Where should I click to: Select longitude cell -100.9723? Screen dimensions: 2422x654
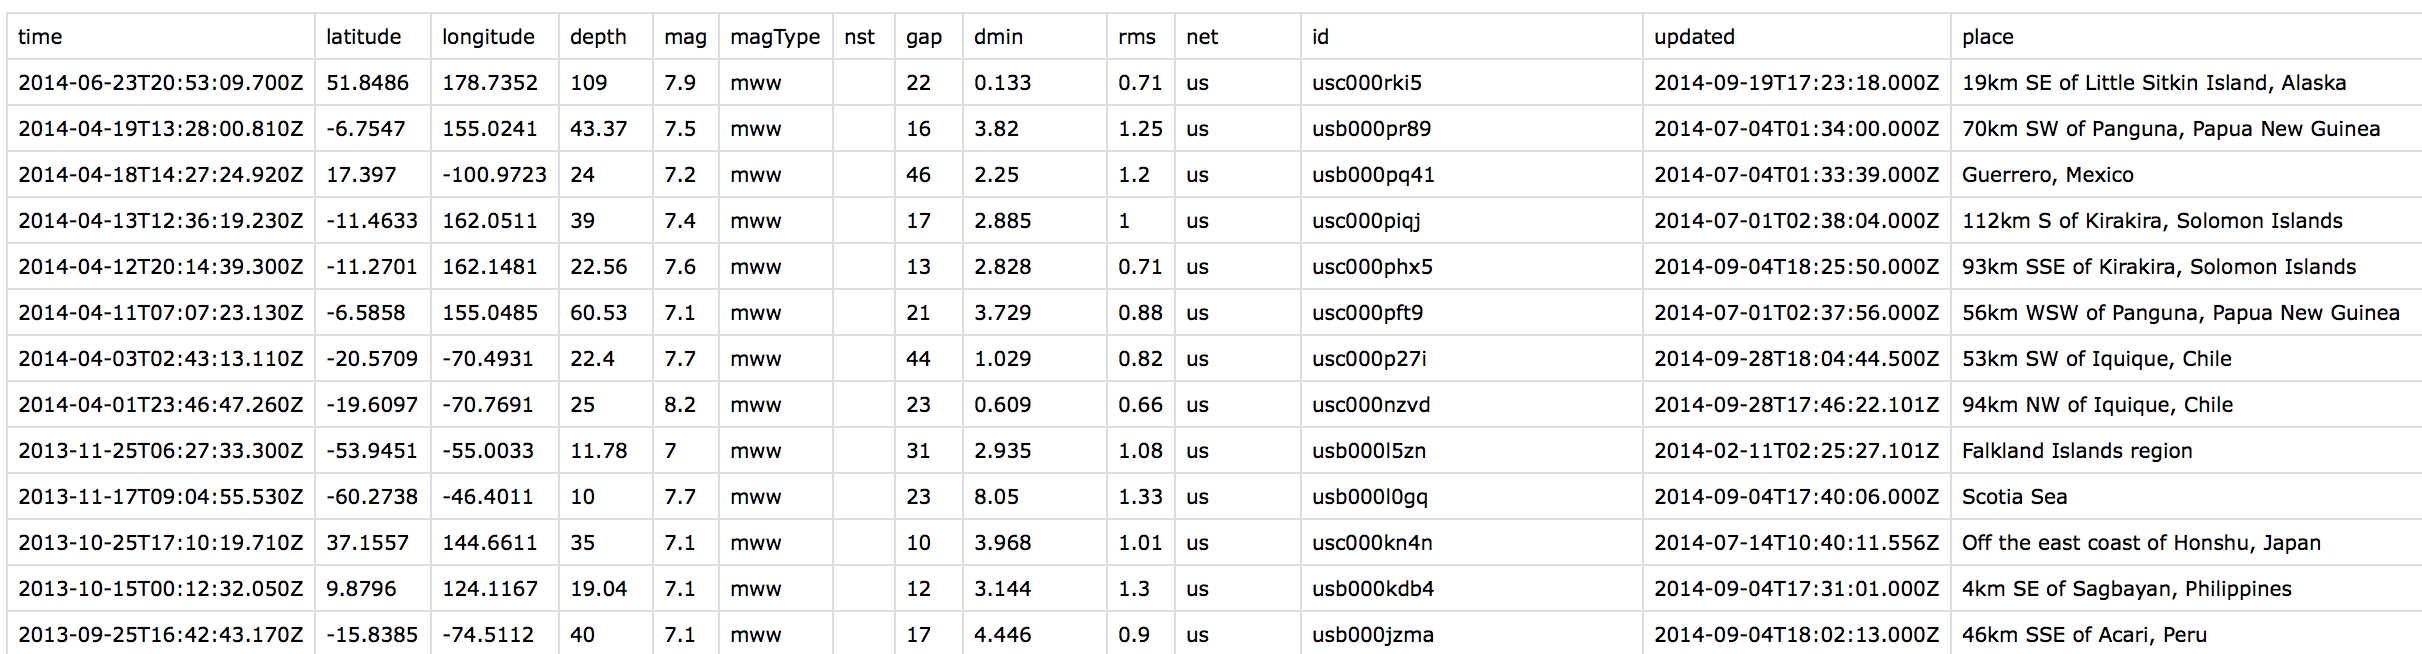(x=494, y=175)
